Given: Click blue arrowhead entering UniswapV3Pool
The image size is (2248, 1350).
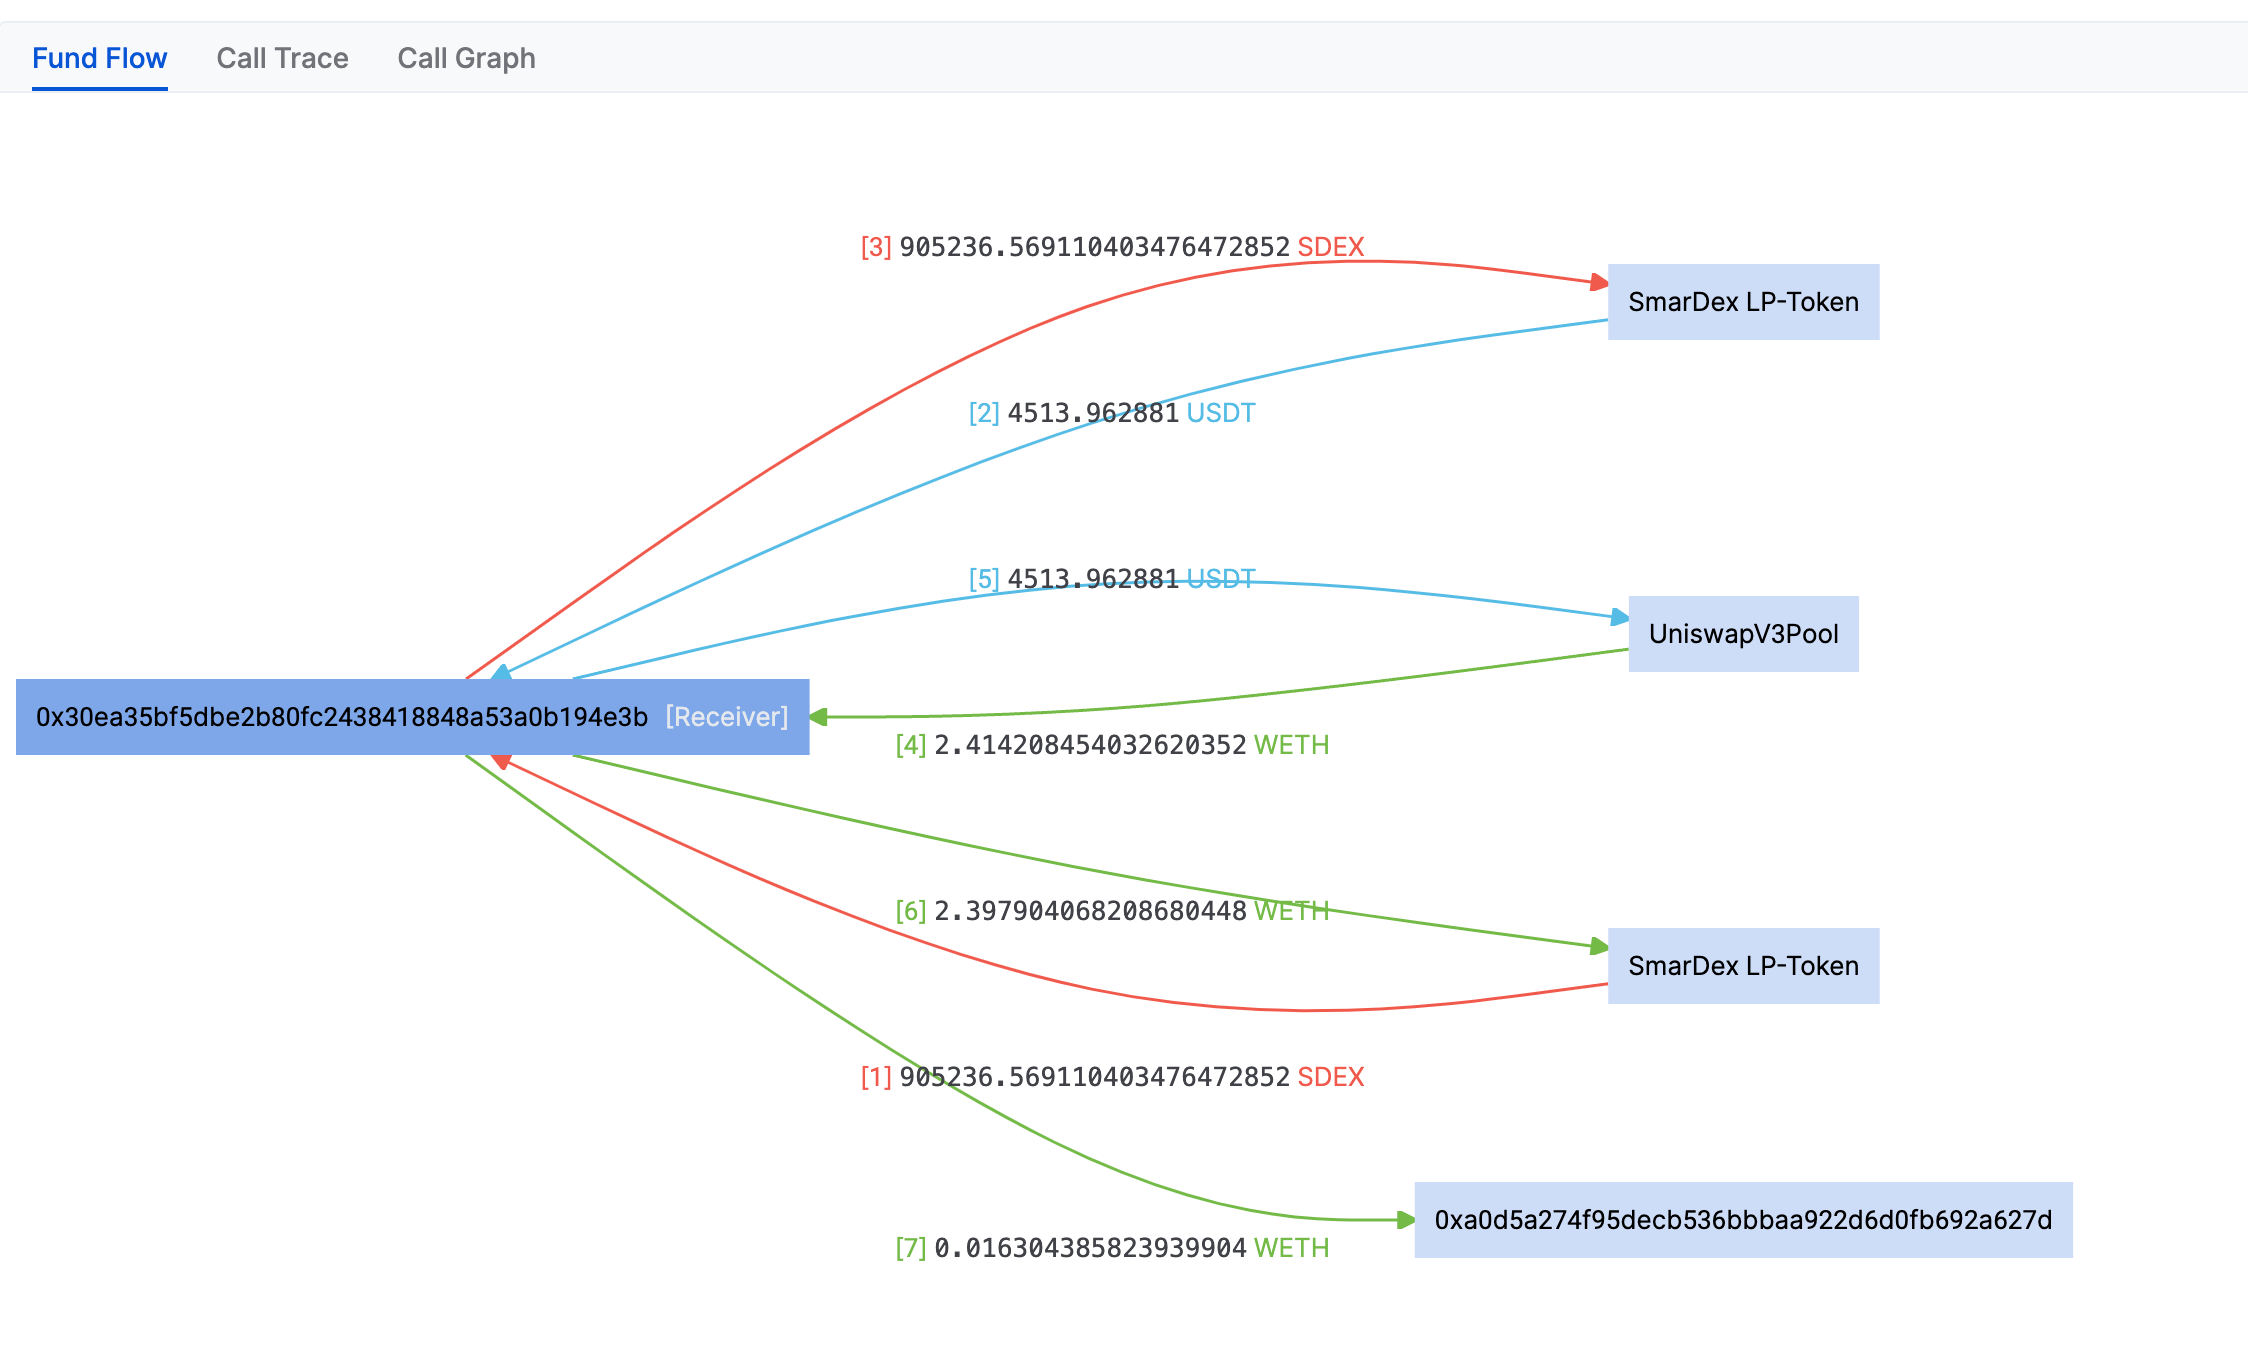Looking at the screenshot, I should [1620, 617].
